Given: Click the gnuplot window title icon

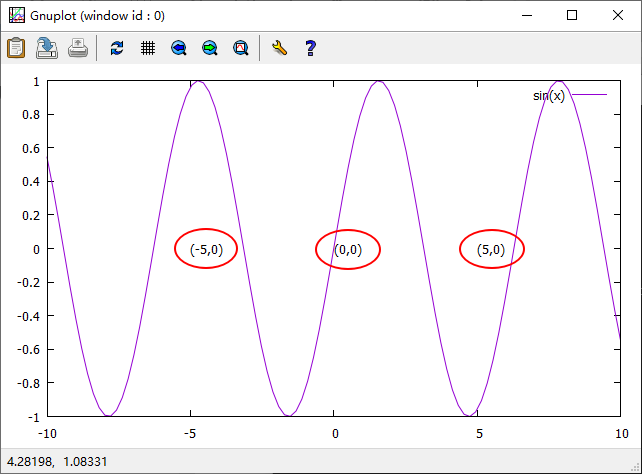Looking at the screenshot, I should tap(17, 16).
